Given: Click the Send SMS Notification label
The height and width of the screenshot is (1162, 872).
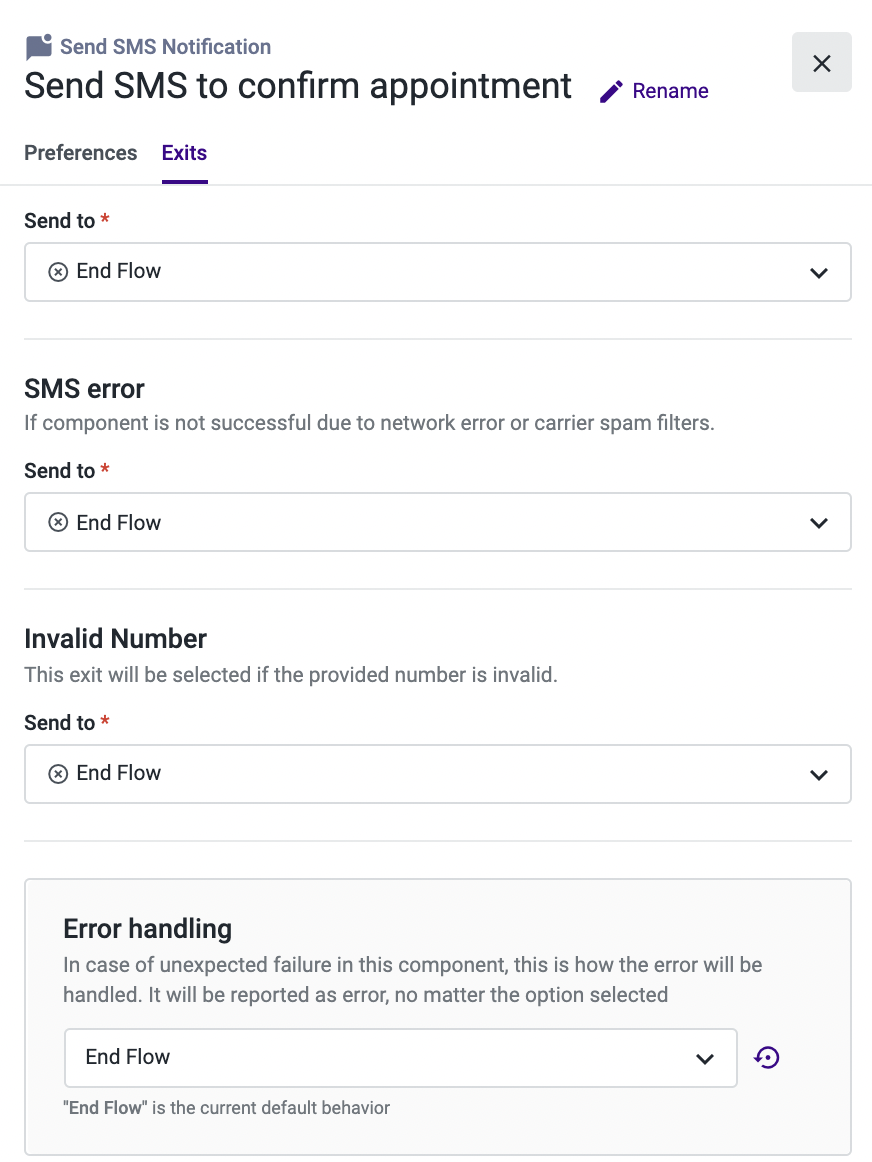Looking at the screenshot, I should pyautogui.click(x=165, y=47).
